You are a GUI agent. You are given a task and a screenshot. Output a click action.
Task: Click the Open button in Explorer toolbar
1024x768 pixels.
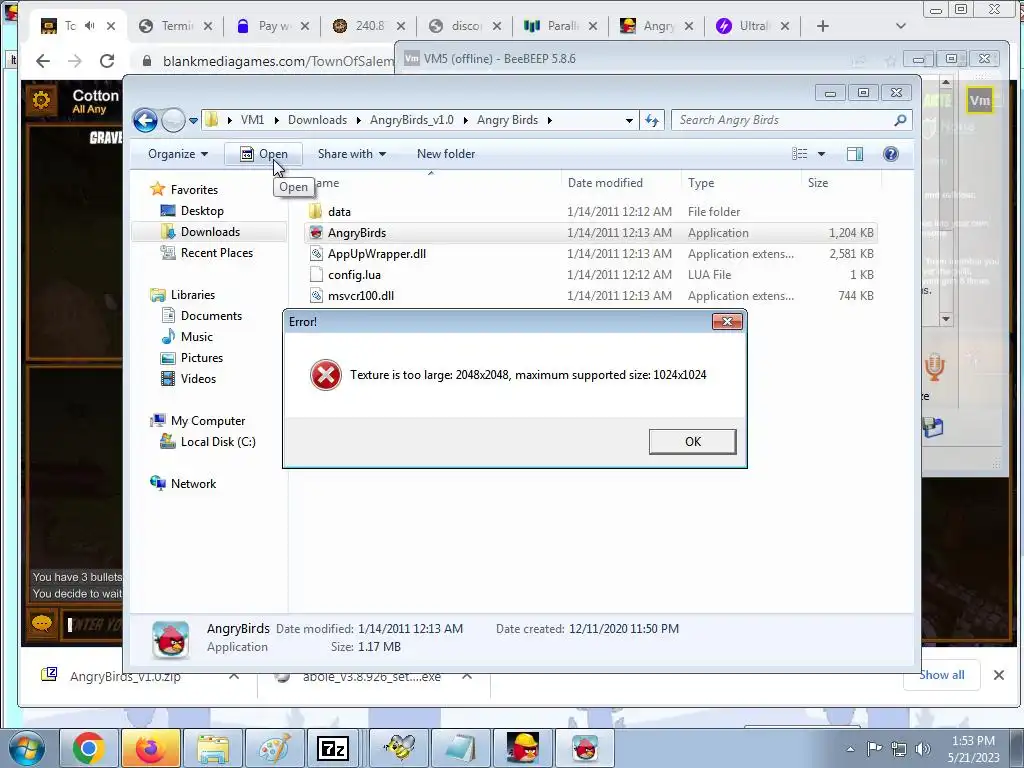(264, 154)
